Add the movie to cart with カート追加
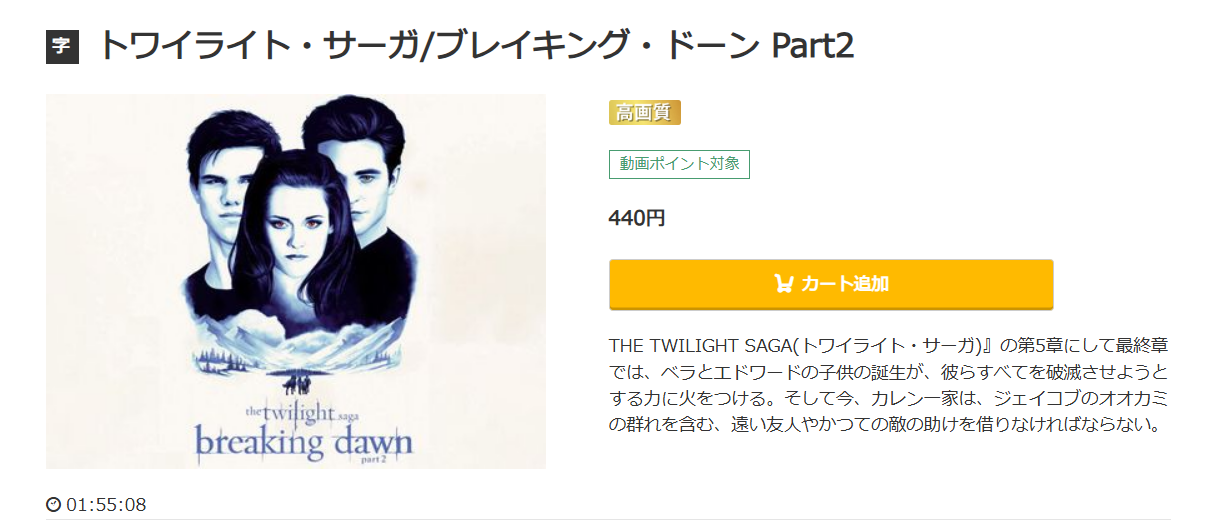 pos(831,284)
